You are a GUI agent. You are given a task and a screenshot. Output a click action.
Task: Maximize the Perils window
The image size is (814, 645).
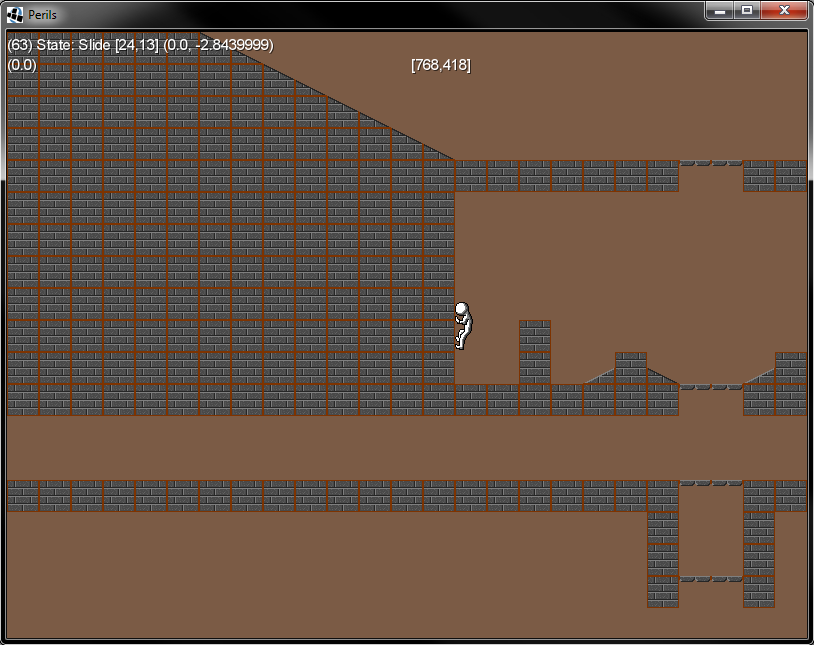click(x=747, y=10)
